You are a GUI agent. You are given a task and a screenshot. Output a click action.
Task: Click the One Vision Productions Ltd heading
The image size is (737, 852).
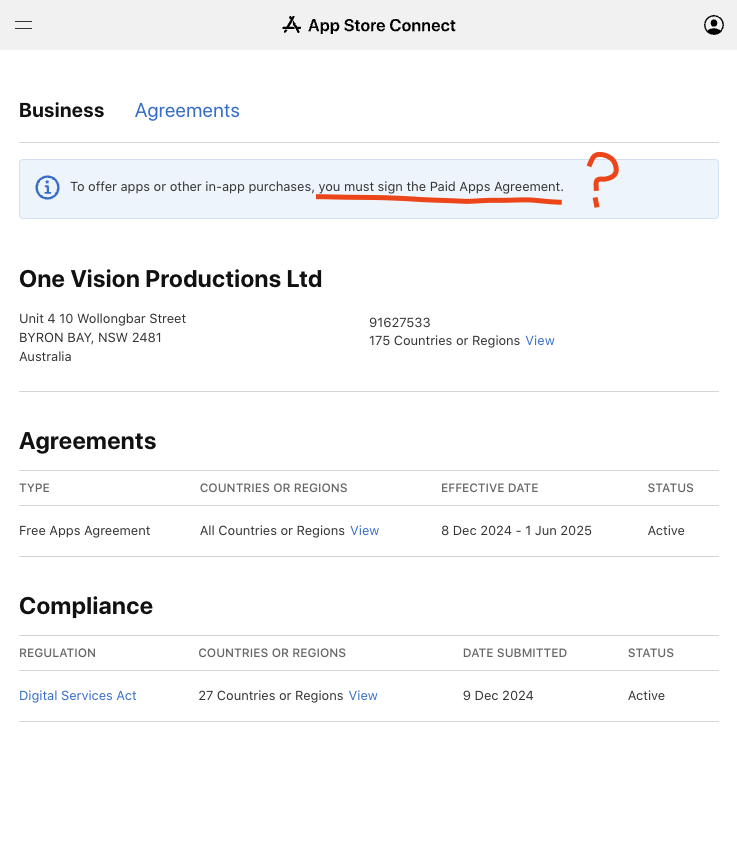(170, 278)
